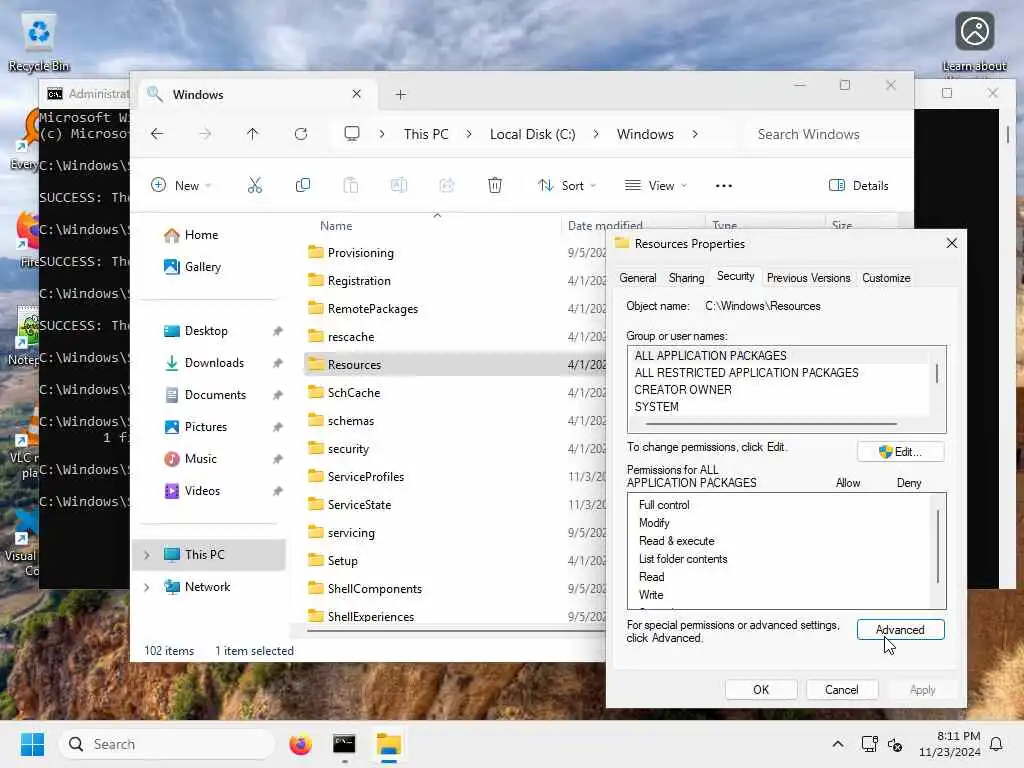Image resolution: width=1024 pixels, height=768 pixels.
Task: Select the Provisioning folder
Action: (x=360, y=253)
